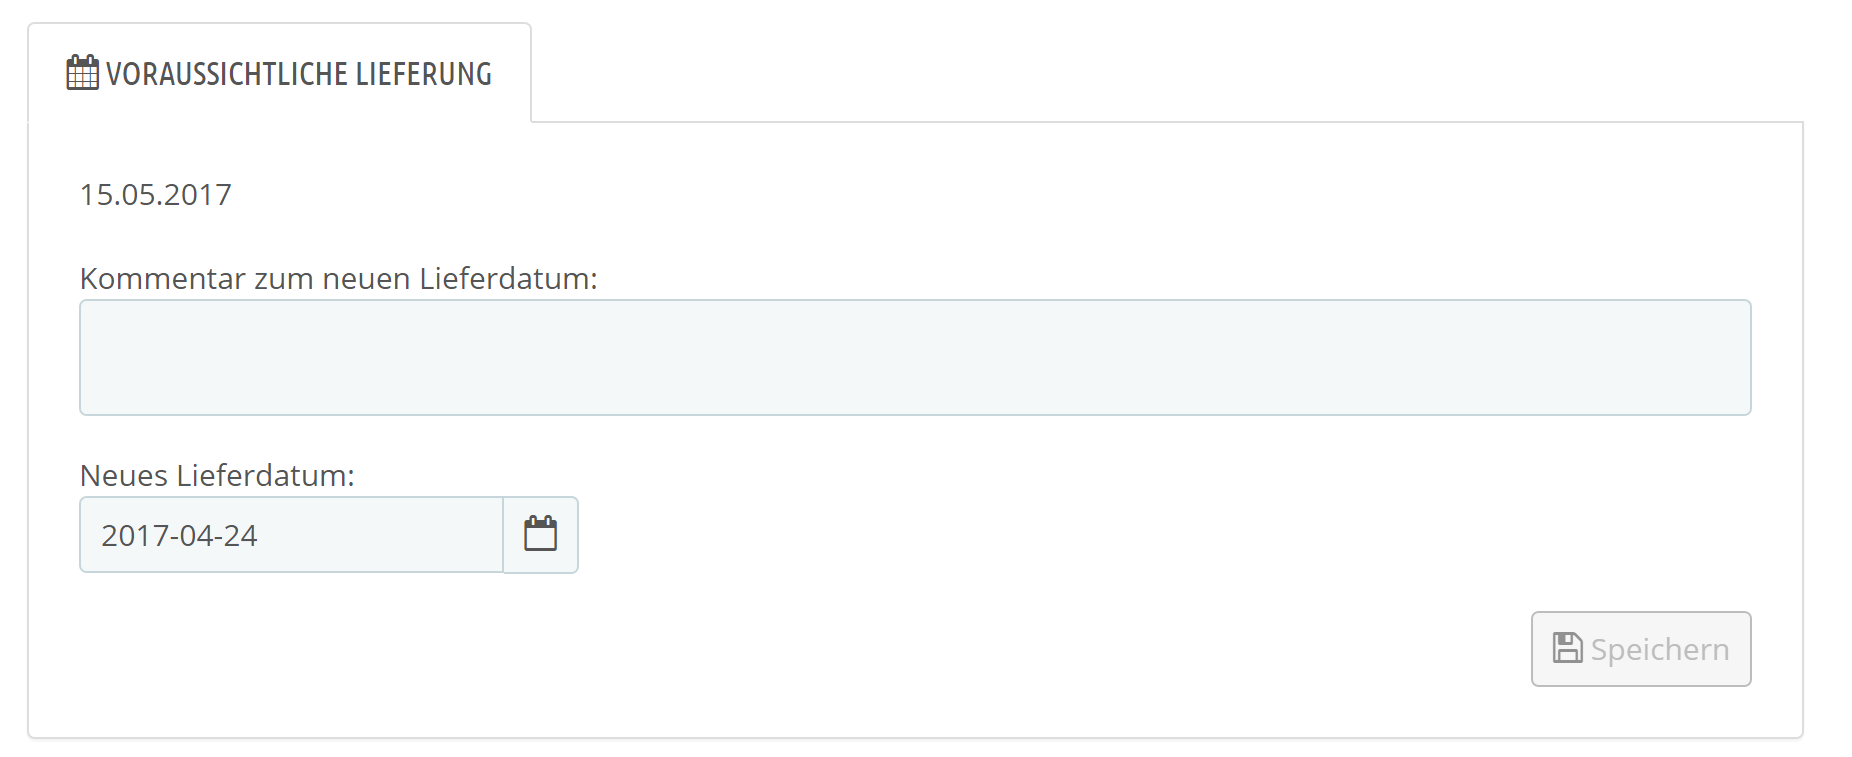
Task: Click the Neues Lieferdatum label
Action: [x=217, y=475]
